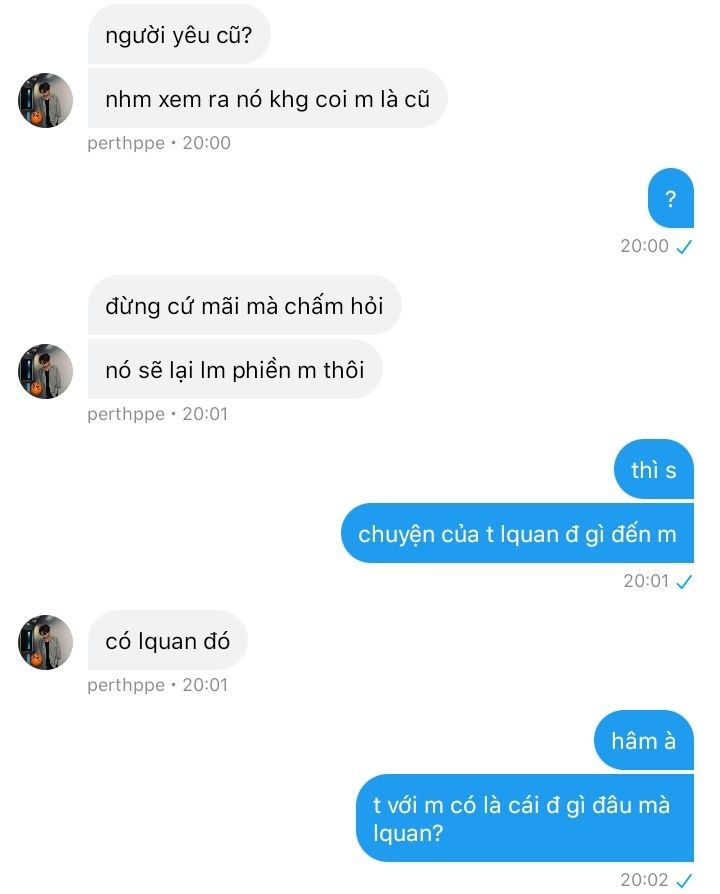Tap perthppe's avatar next to 'nó sẽ lại lm phiền'
The width and height of the screenshot is (720, 894).
tap(46, 371)
